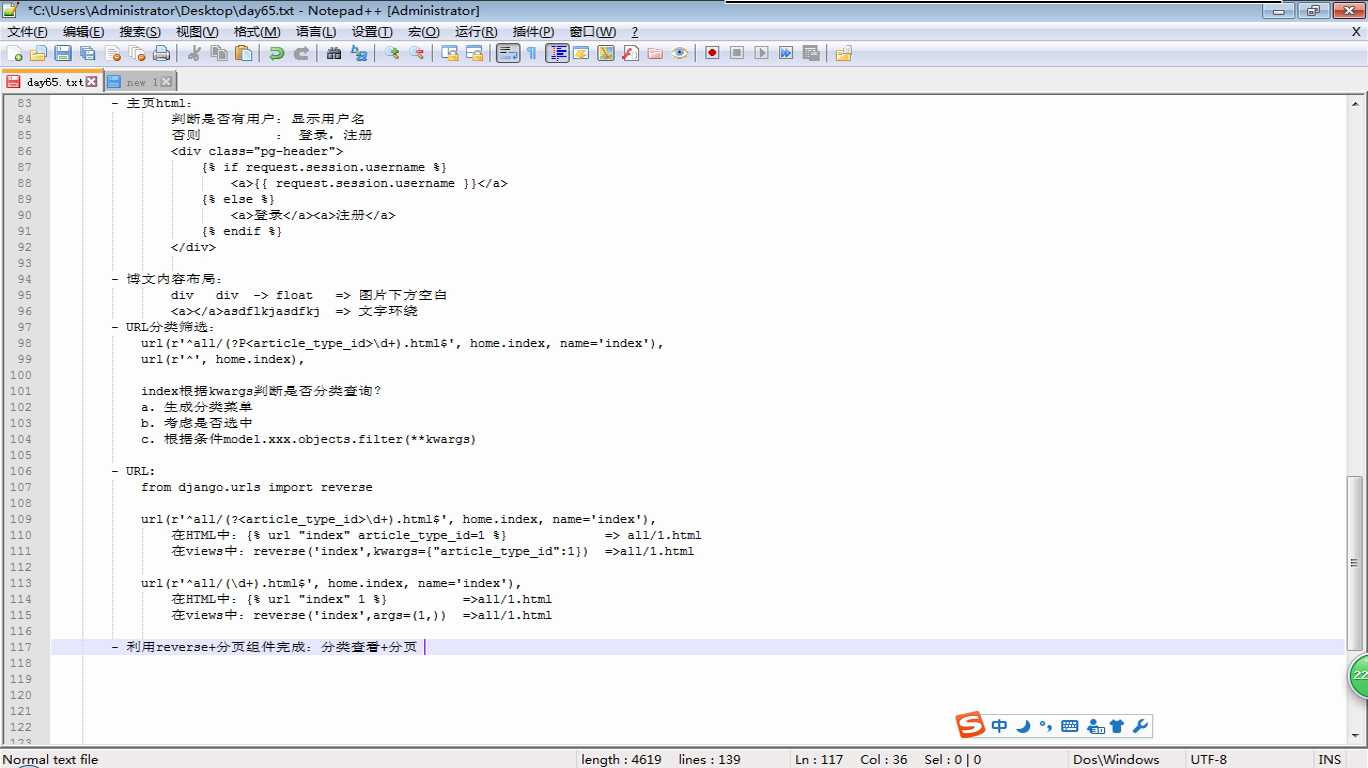Toggle the document map icon
The height and width of the screenshot is (768, 1368).
[x=606, y=53]
